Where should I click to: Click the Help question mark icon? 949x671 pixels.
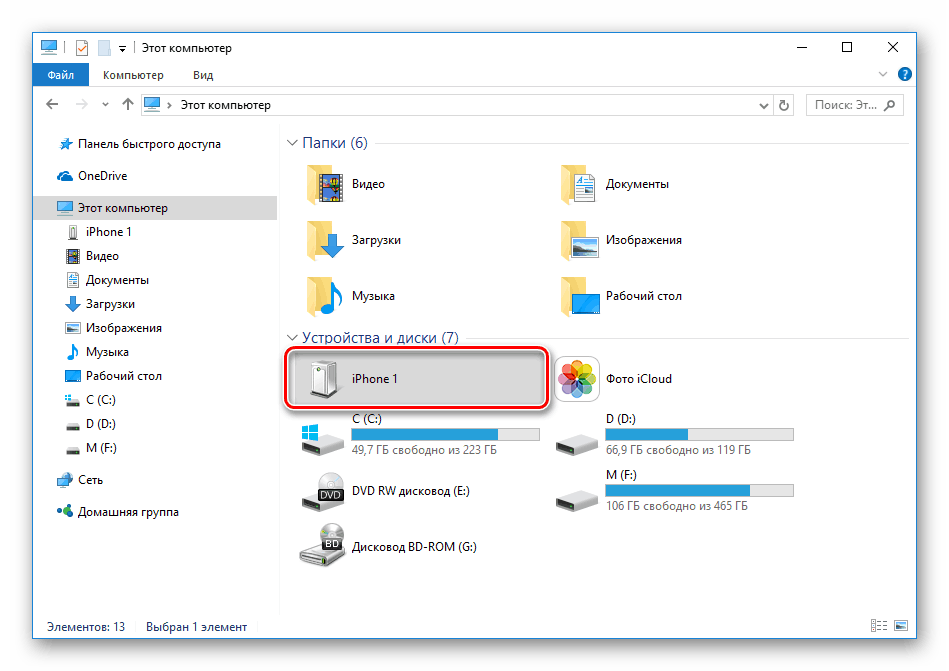(904, 74)
